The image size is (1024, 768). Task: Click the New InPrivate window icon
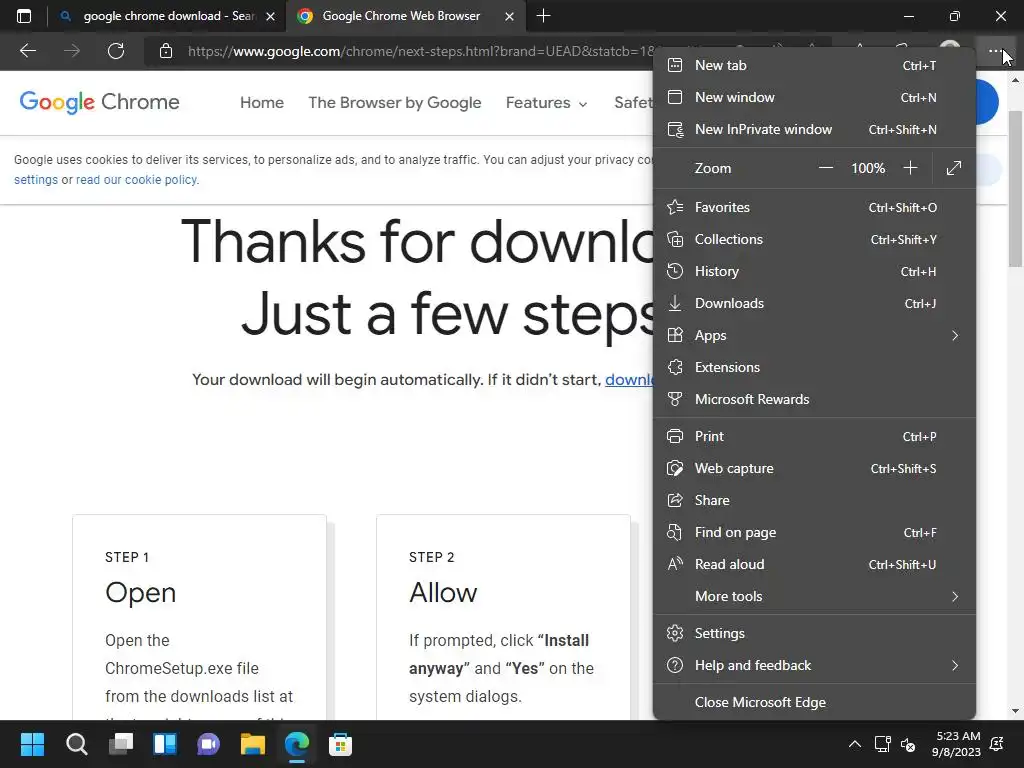675,129
